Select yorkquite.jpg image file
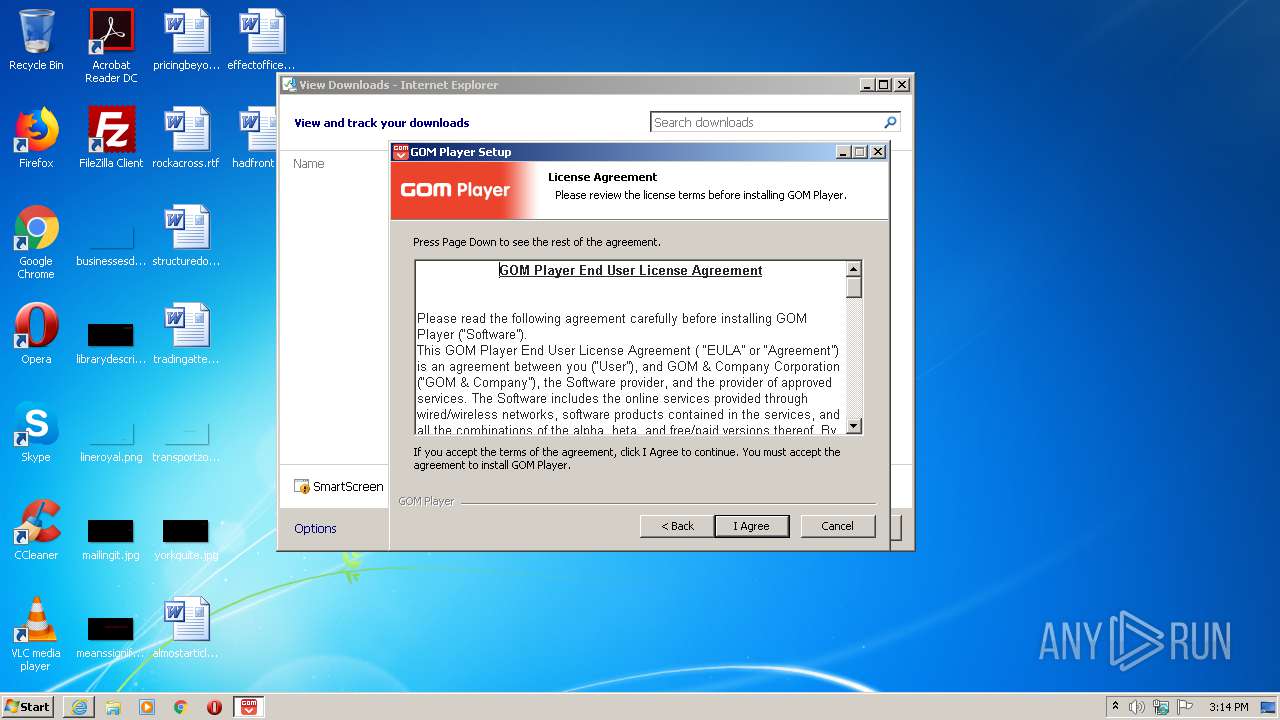Screen dimensions: 1280x720 (x=186, y=536)
